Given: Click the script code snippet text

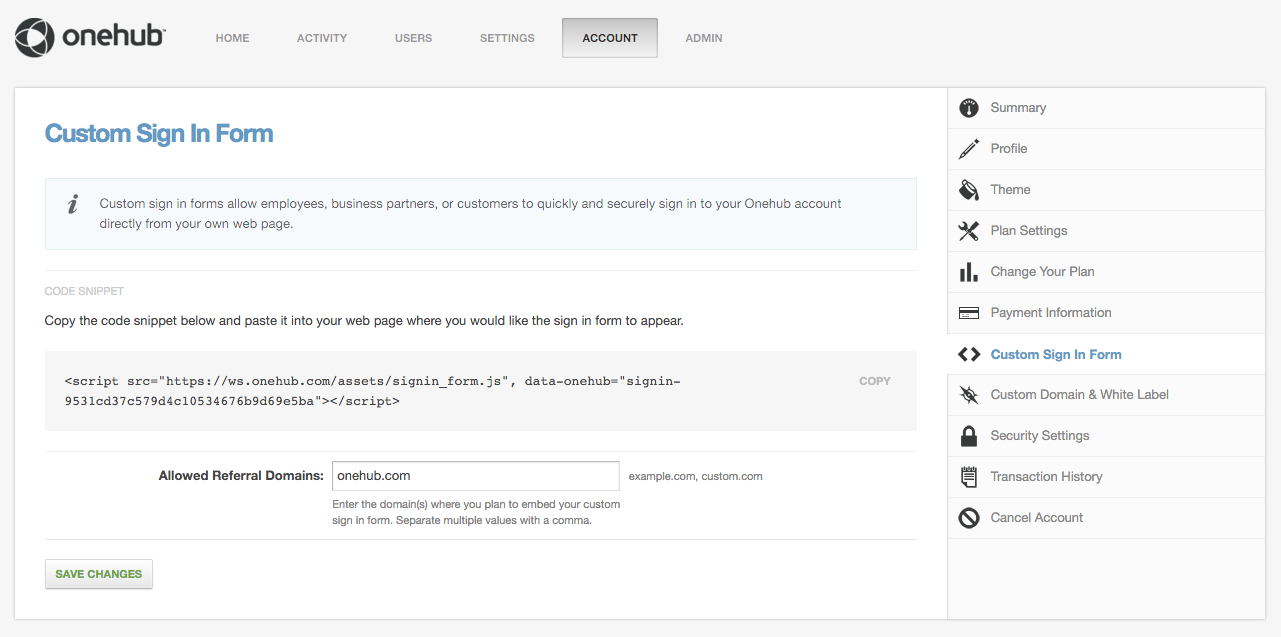Looking at the screenshot, I should (373, 391).
